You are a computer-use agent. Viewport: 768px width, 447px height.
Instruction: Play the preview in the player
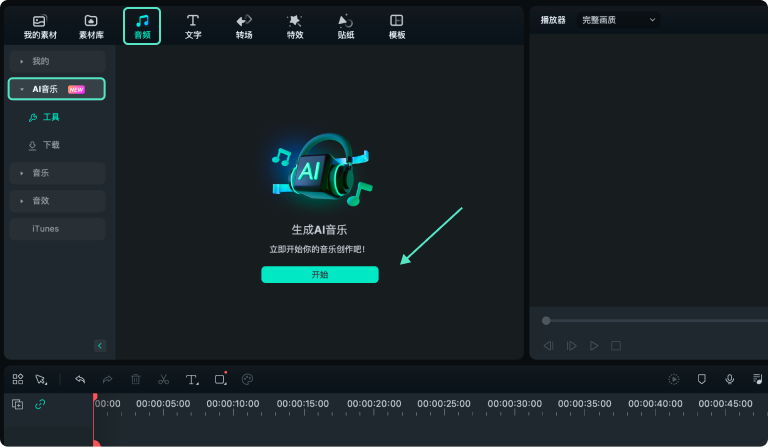[594, 346]
